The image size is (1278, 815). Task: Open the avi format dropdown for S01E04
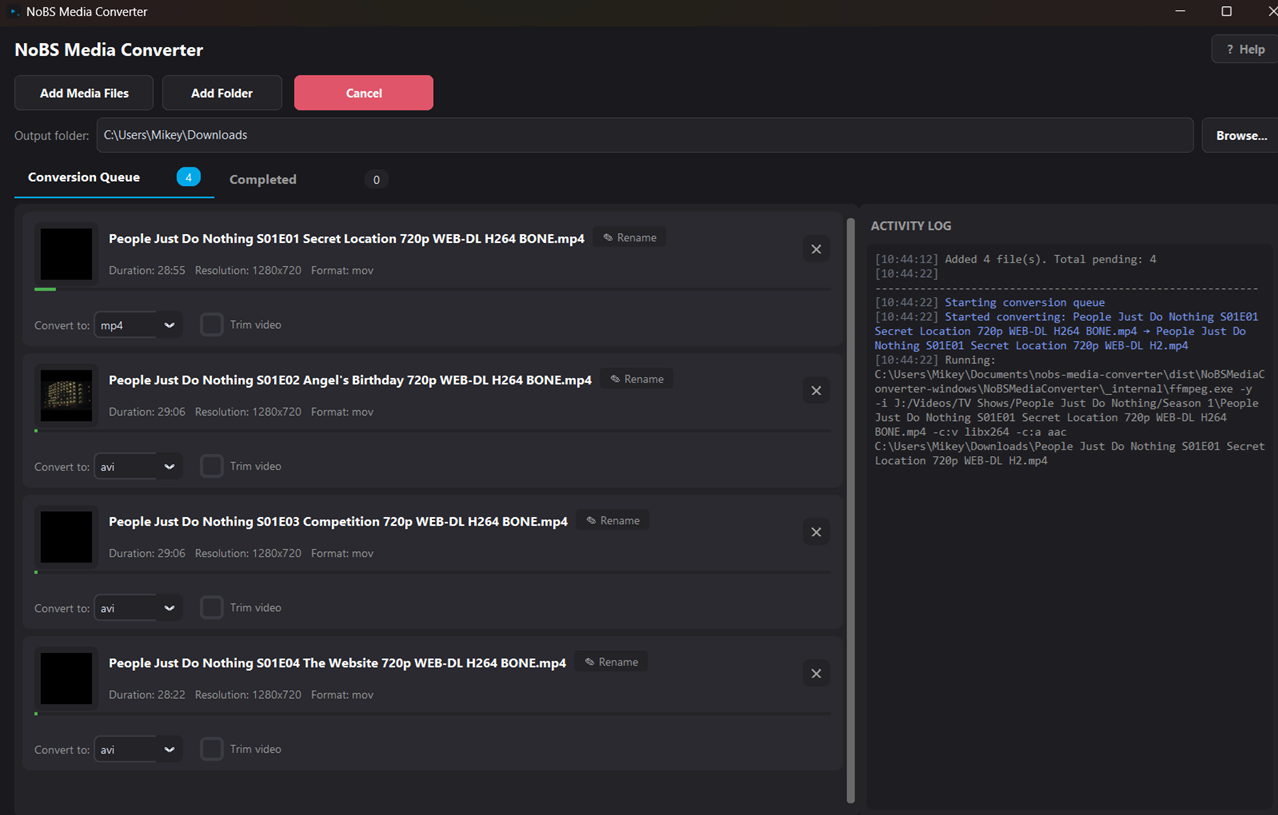tap(138, 750)
